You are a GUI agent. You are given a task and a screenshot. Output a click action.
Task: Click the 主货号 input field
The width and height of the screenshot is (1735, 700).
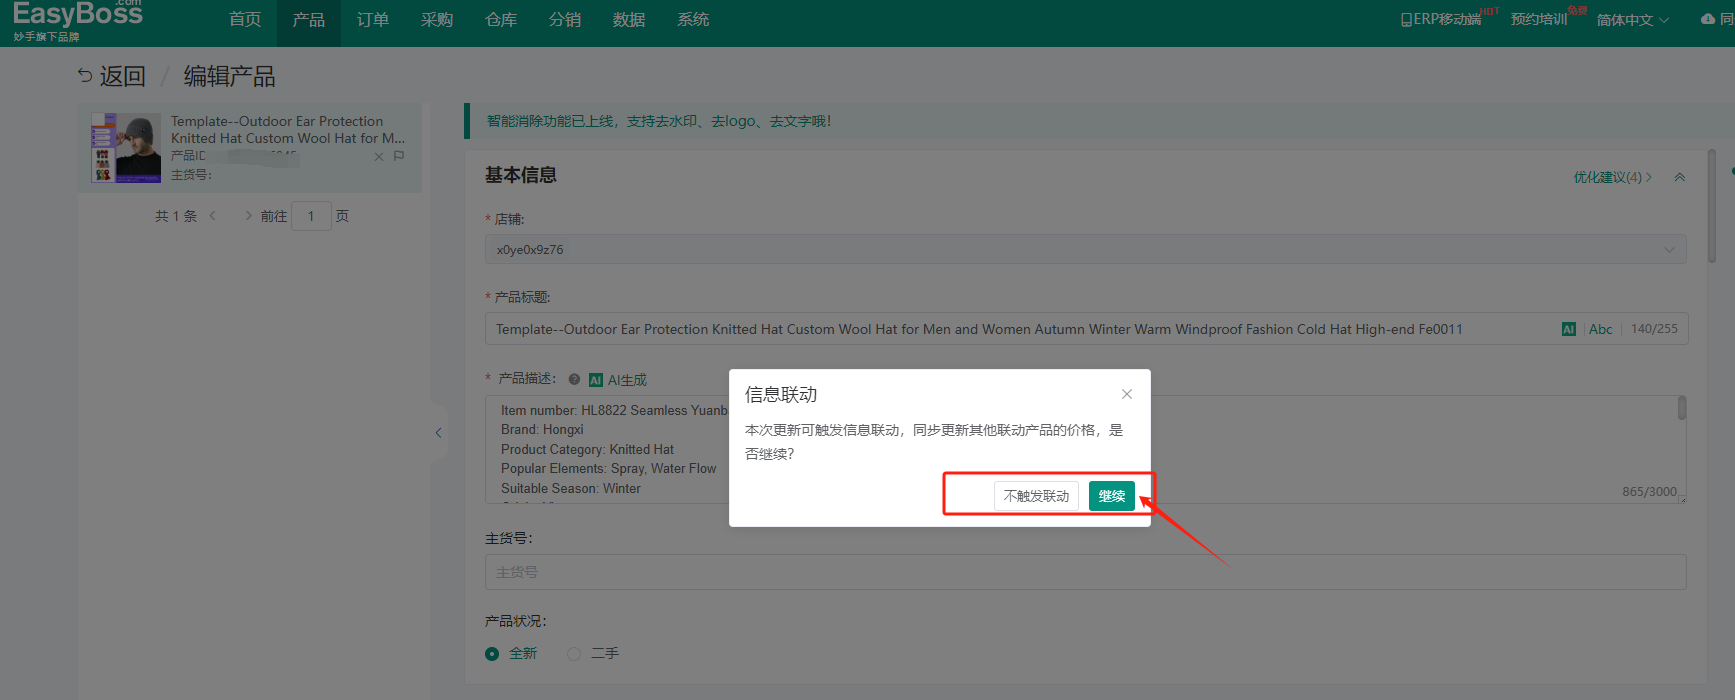pos(1085,572)
